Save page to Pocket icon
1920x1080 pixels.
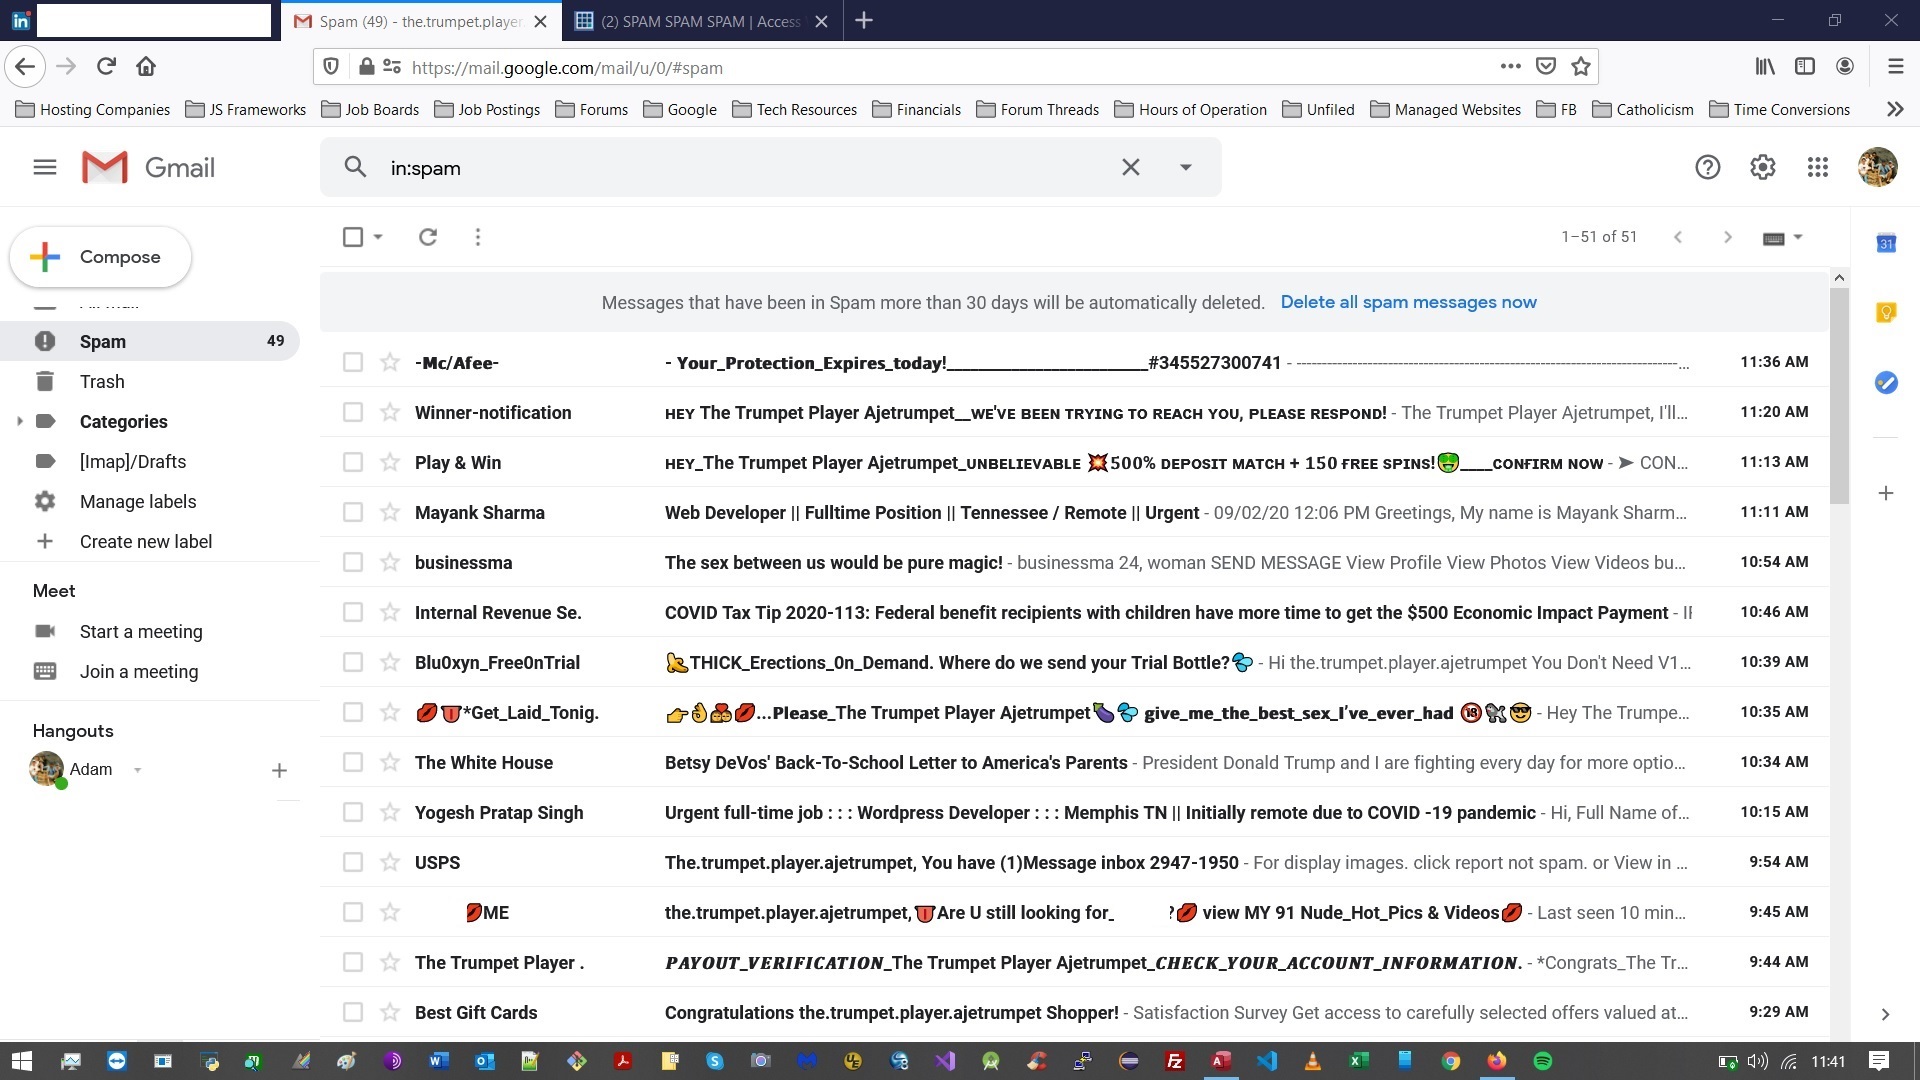click(1545, 67)
